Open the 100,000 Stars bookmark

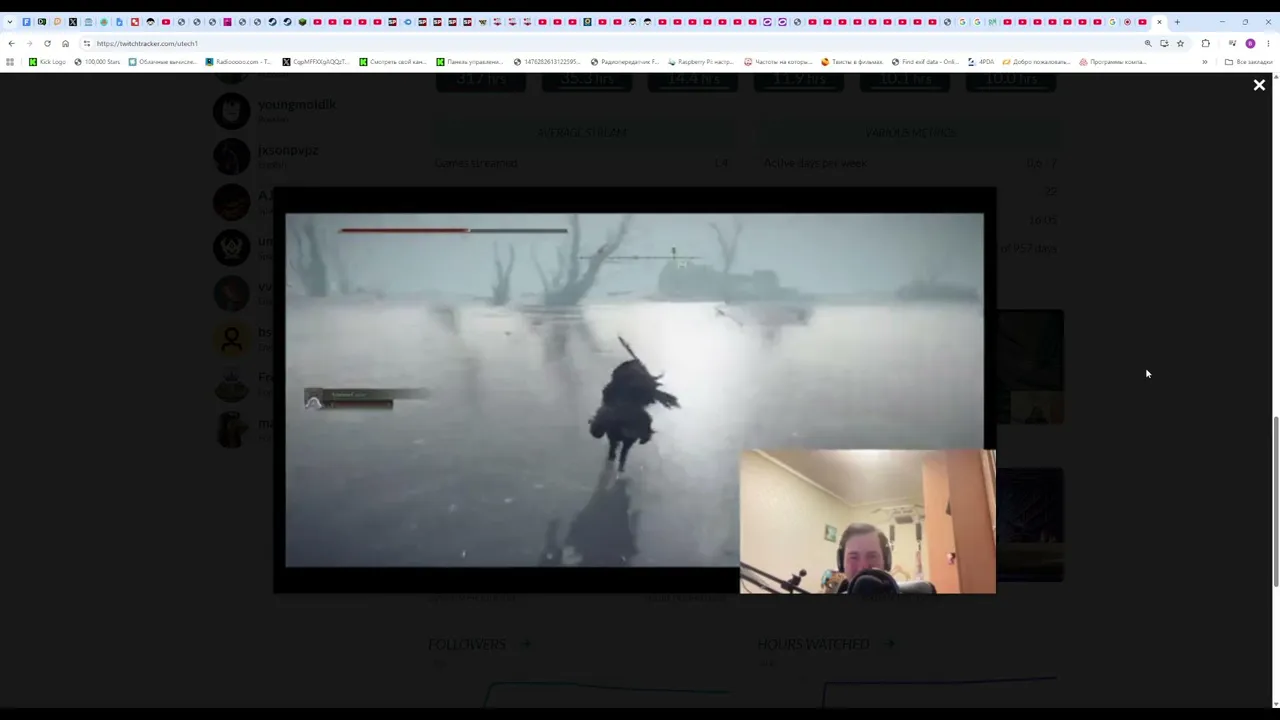click(97, 62)
